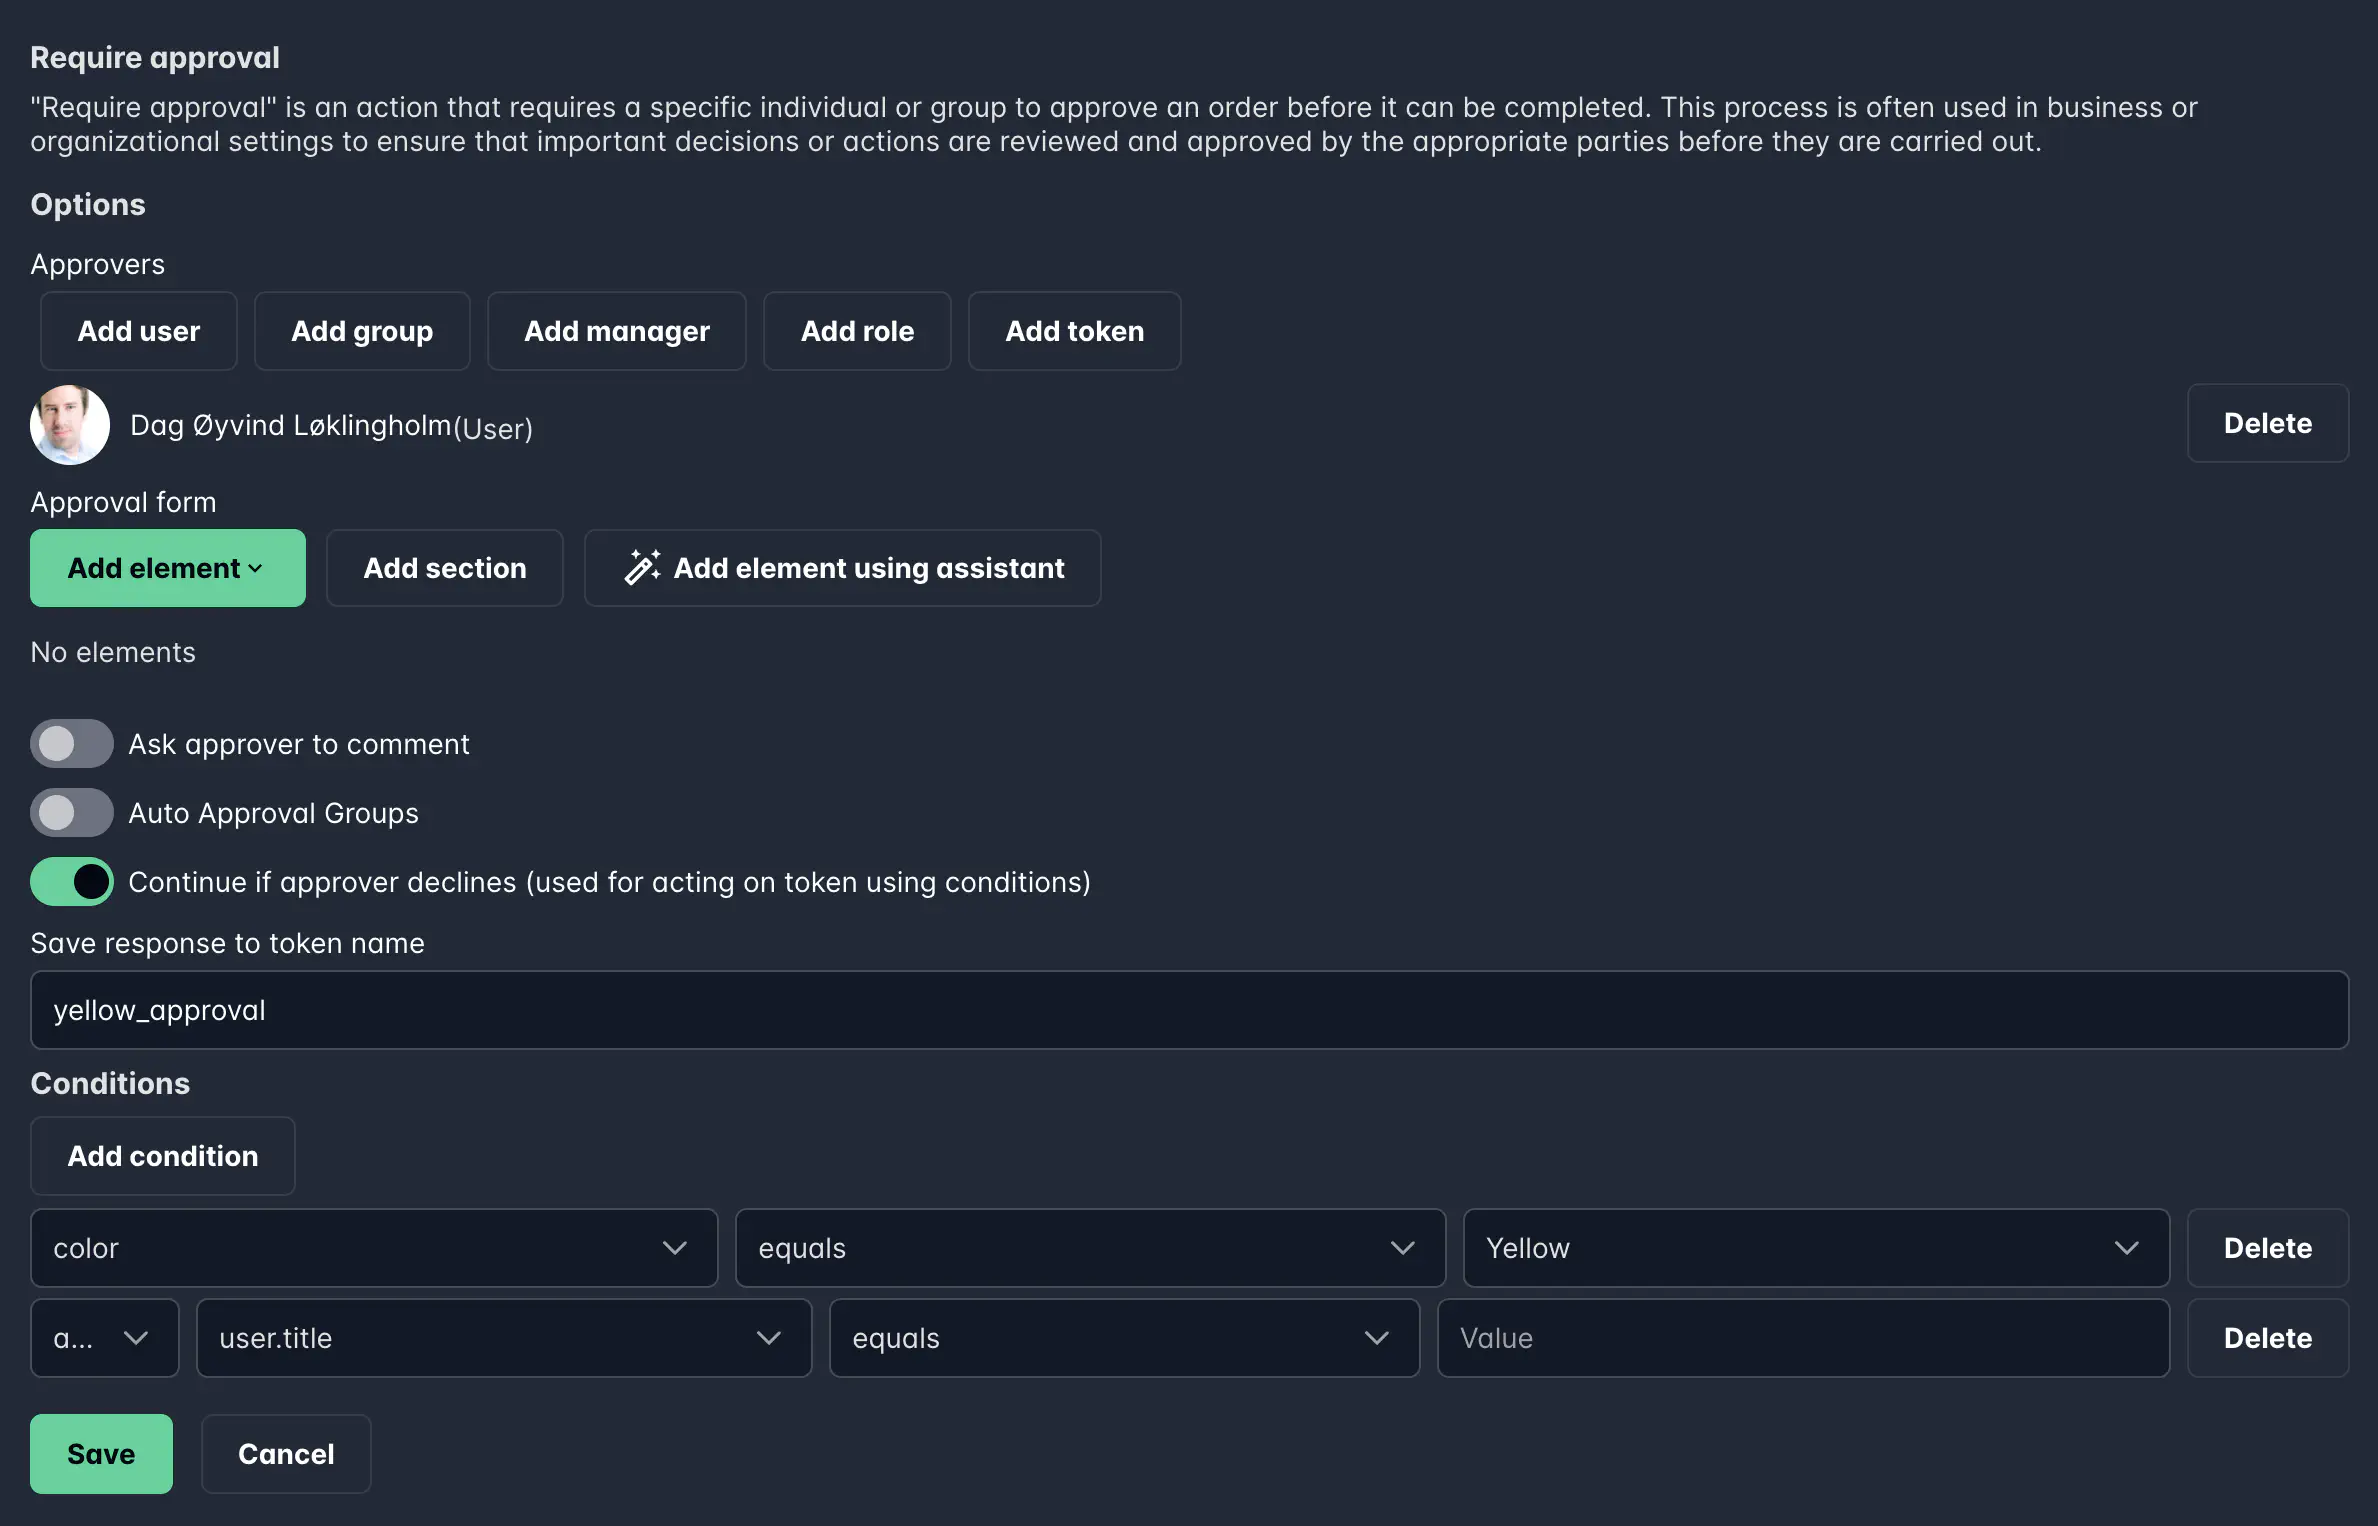Open the and/or operator dropdown

point(104,1337)
